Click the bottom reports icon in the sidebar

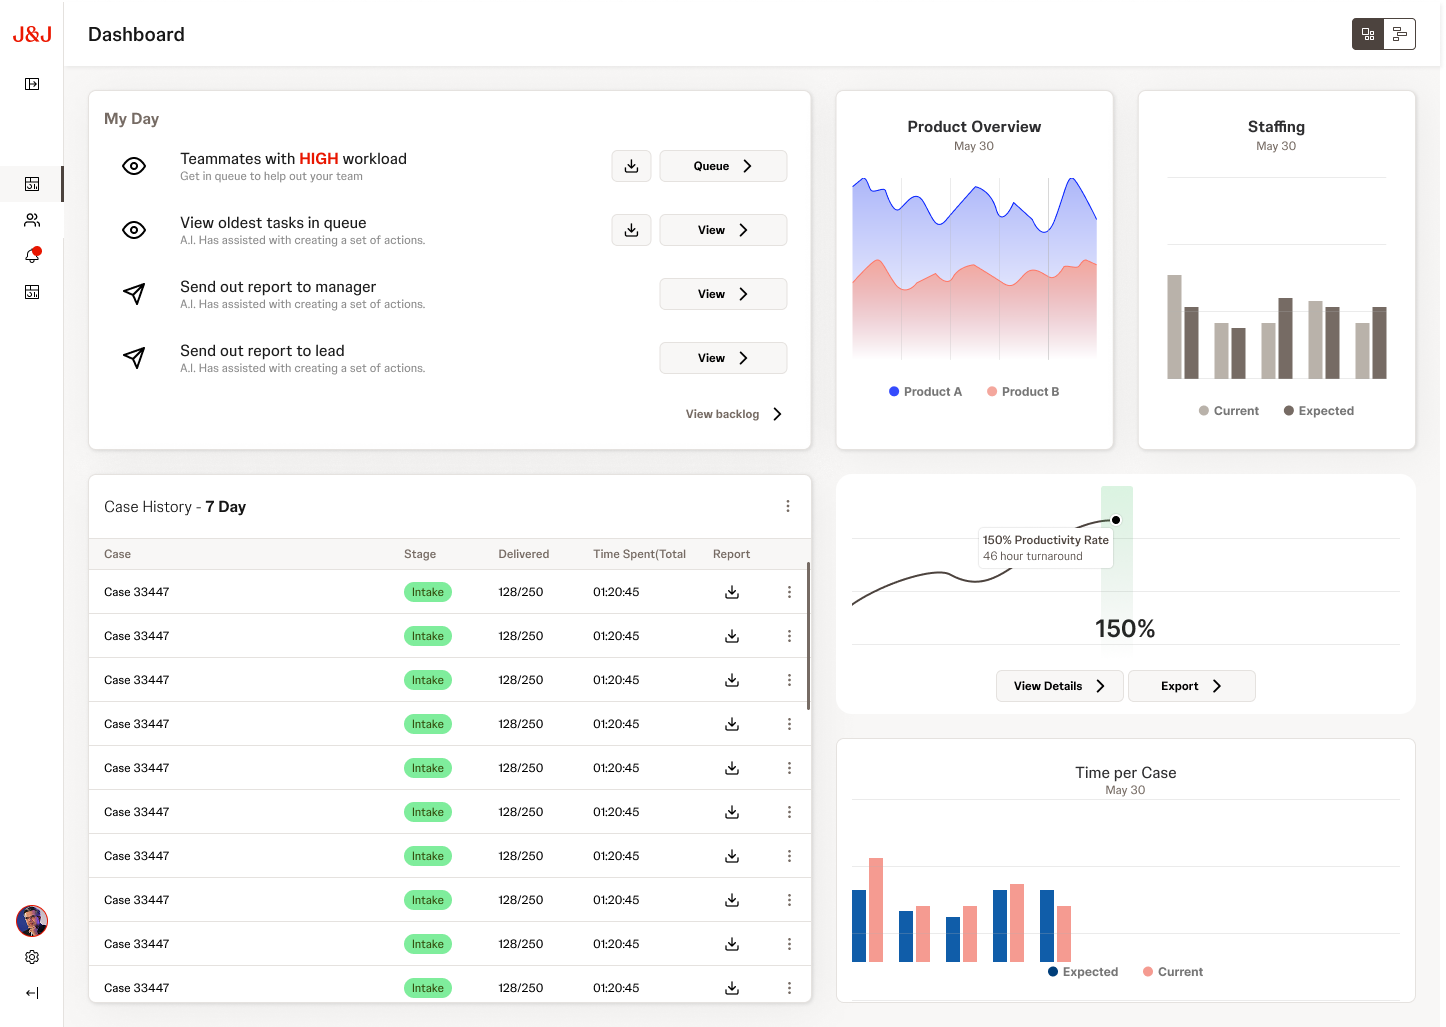(31, 292)
